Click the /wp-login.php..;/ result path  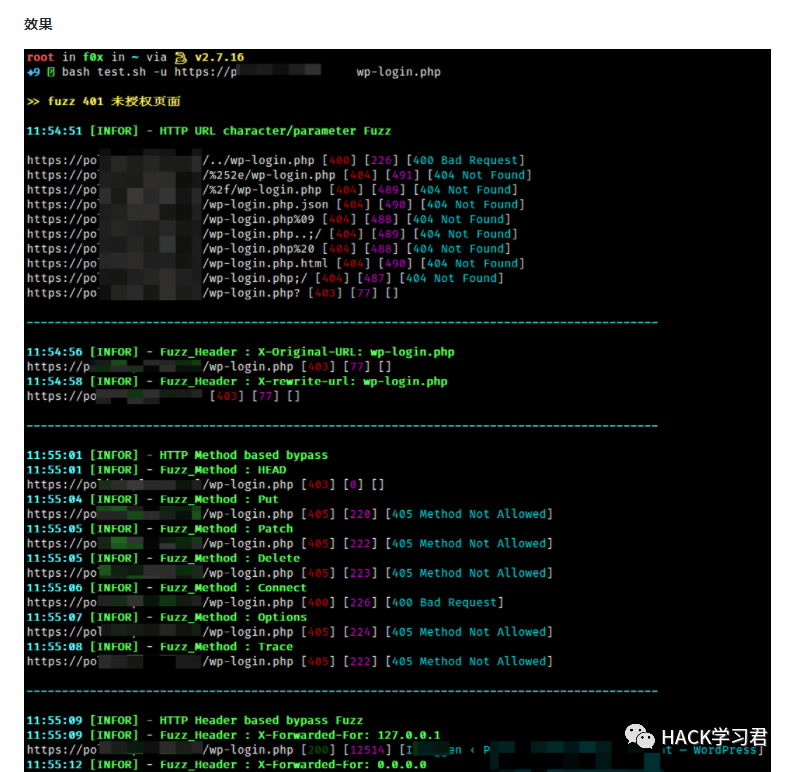(x=262, y=233)
